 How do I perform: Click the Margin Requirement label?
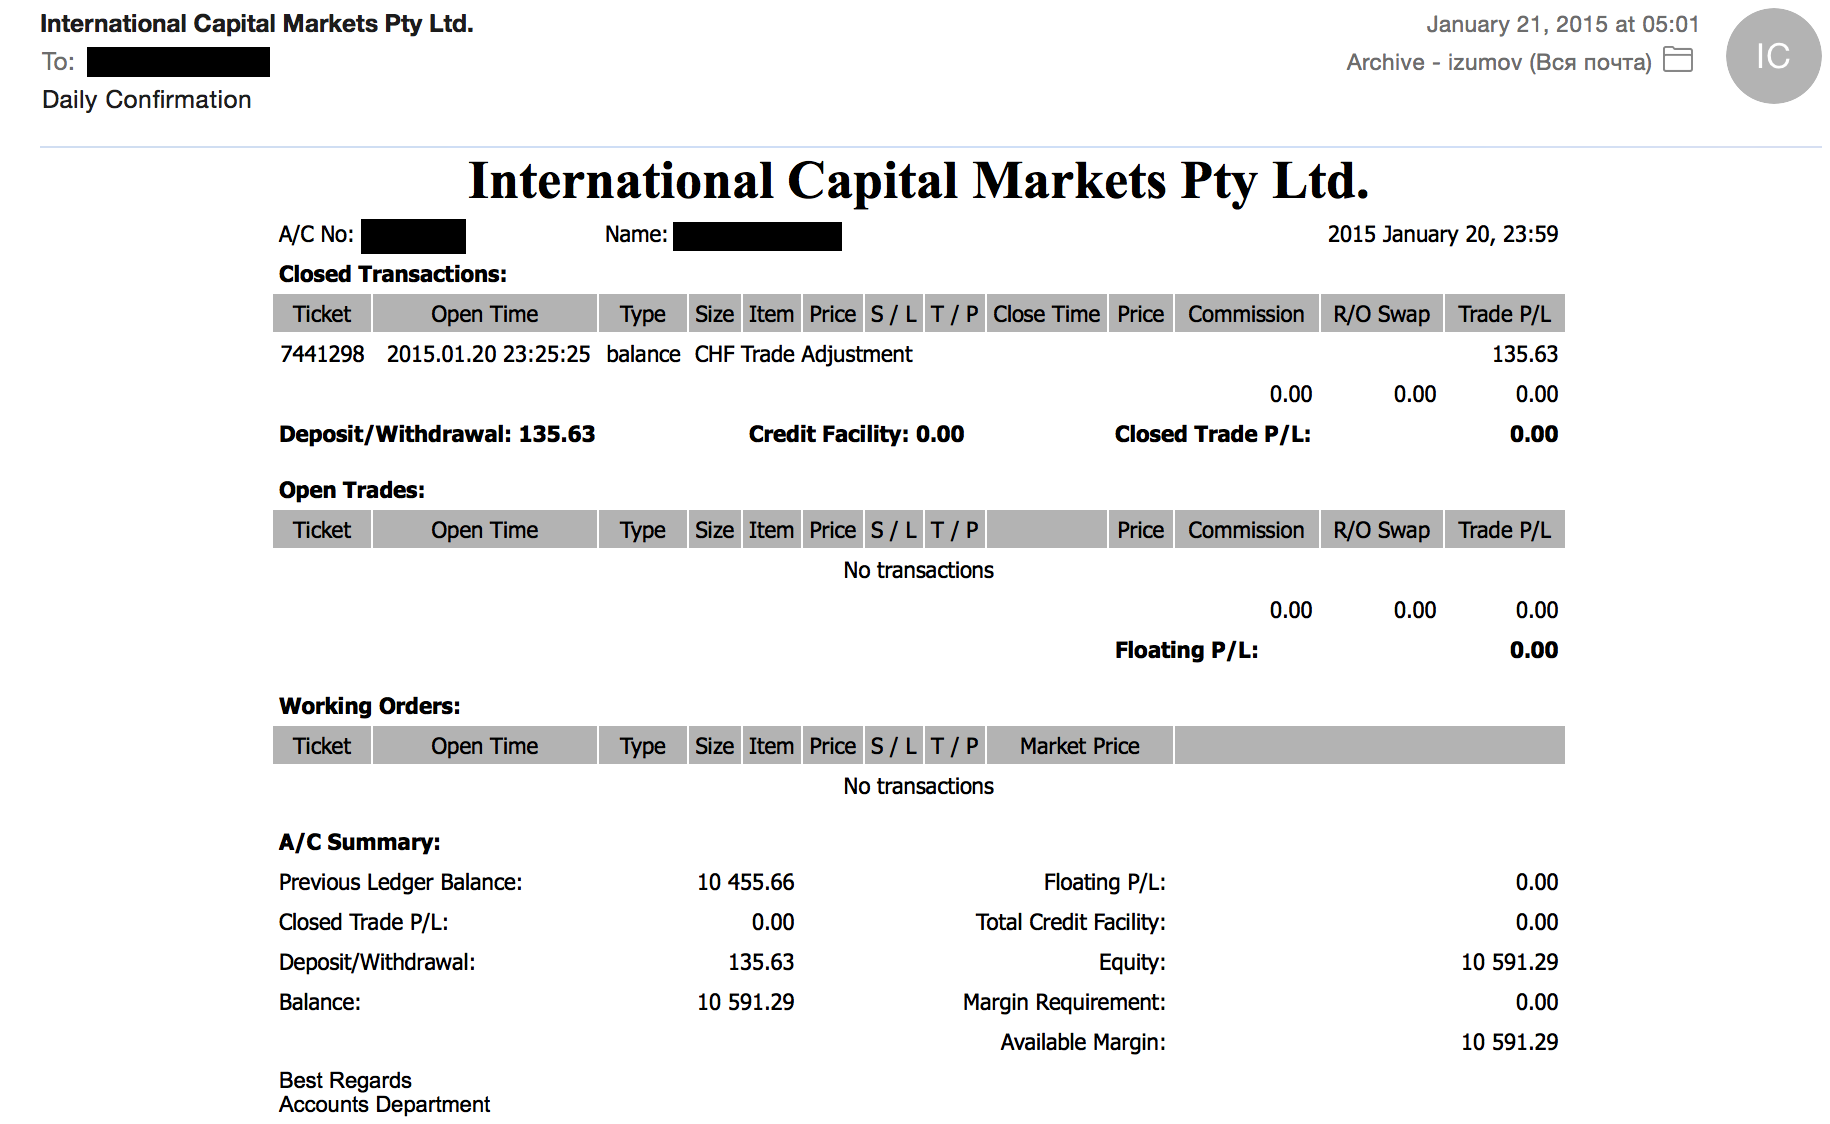pos(1064,1002)
